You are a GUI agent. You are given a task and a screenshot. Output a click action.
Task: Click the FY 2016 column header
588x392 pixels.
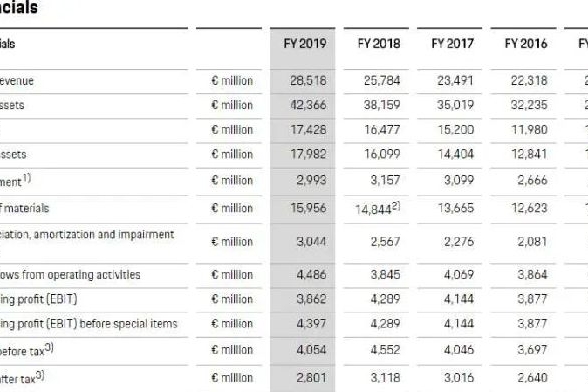tap(526, 44)
